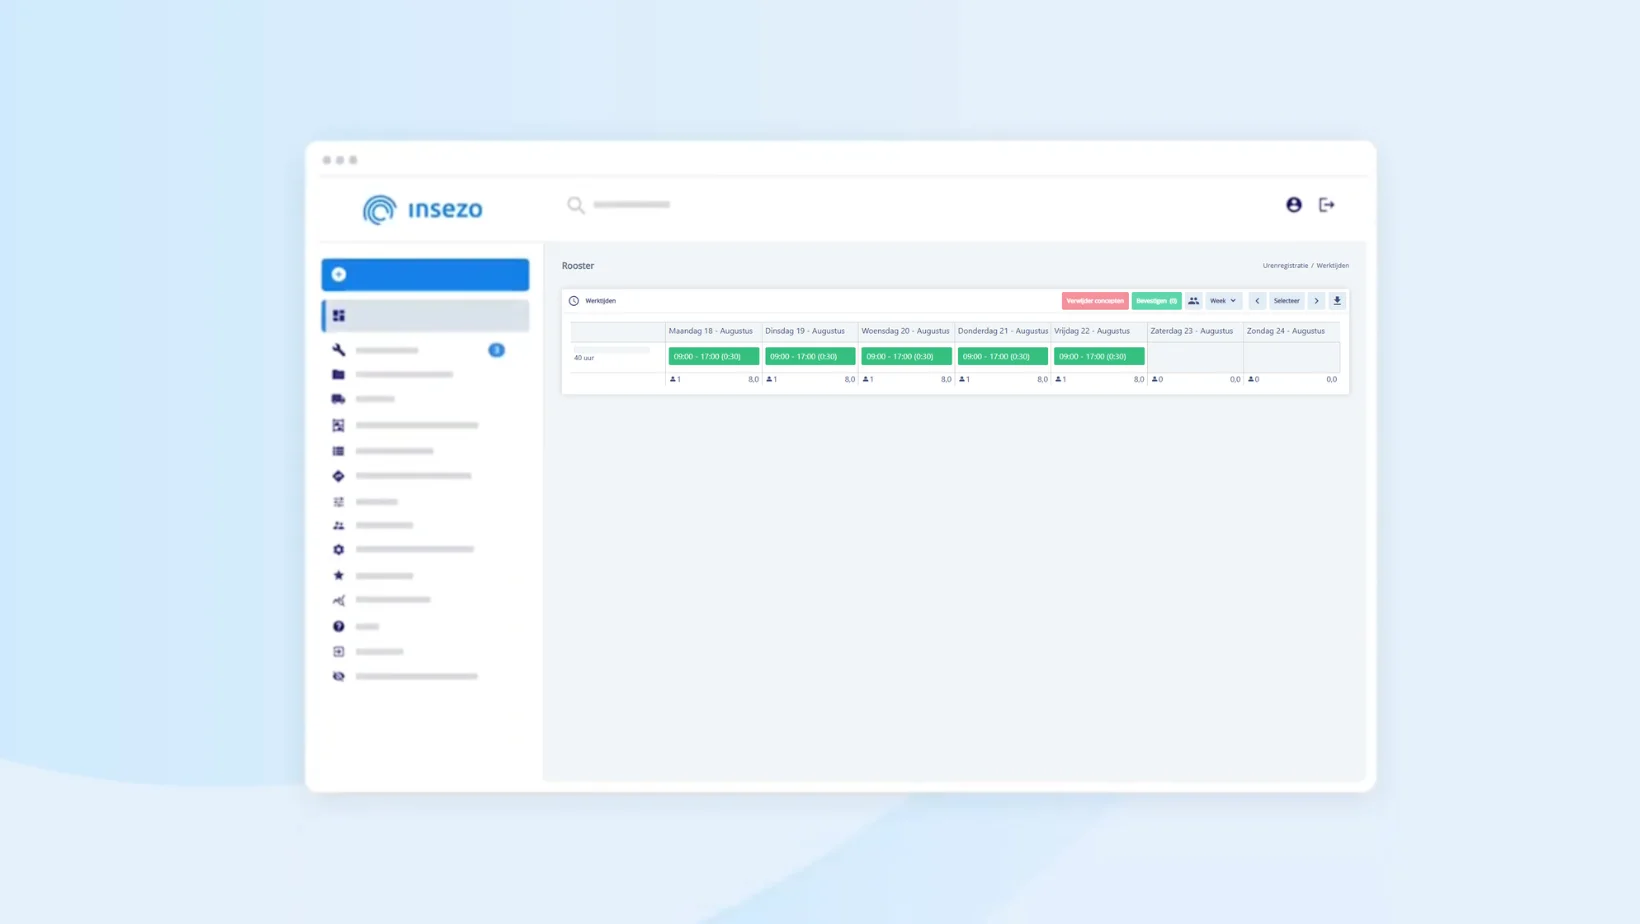Screen dimensions: 1640x924
Task: Go to previous week with left chevron
Action: (x=1258, y=301)
